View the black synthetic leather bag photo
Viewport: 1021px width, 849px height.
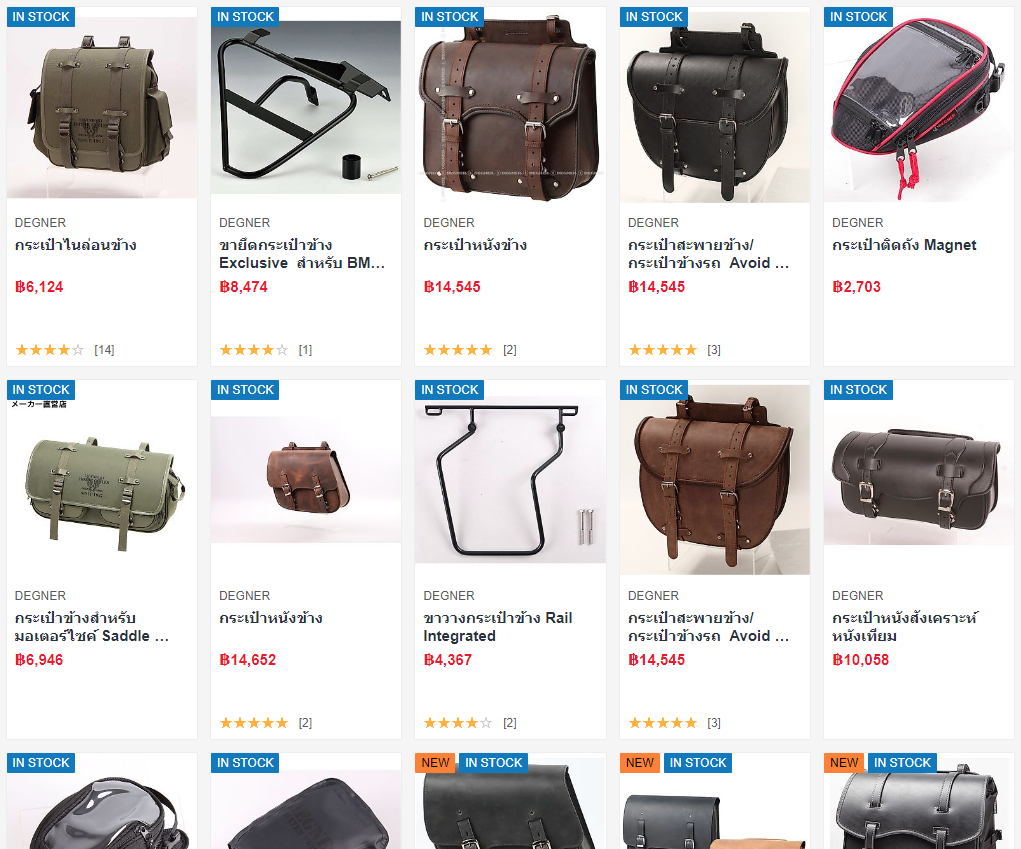pyautogui.click(x=919, y=480)
